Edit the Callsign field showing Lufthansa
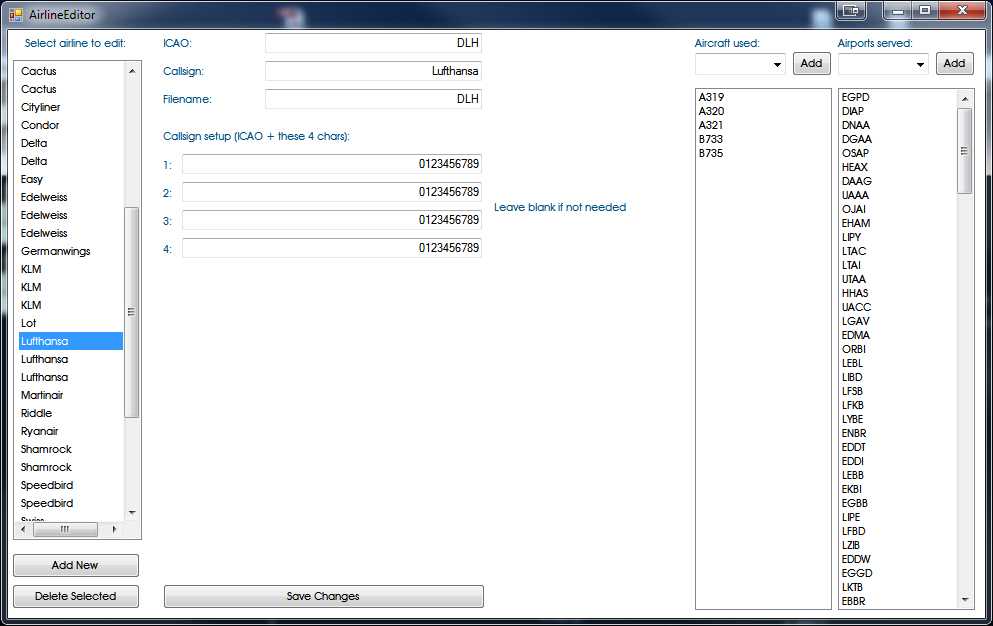The image size is (993, 626). point(372,71)
